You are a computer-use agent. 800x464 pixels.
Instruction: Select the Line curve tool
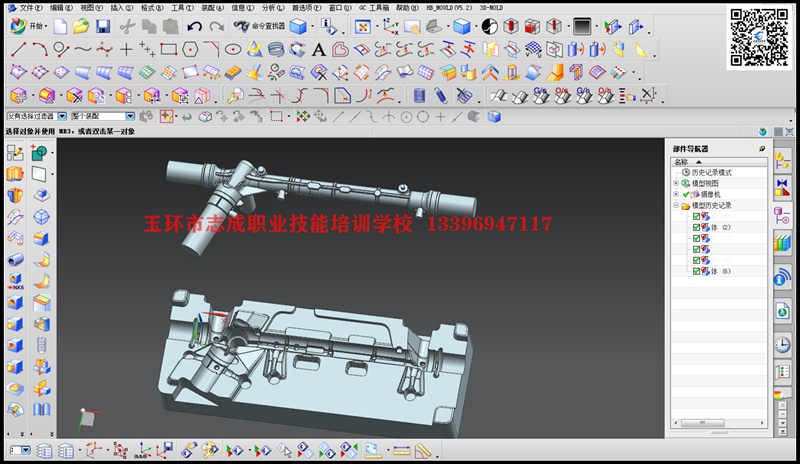point(18,49)
